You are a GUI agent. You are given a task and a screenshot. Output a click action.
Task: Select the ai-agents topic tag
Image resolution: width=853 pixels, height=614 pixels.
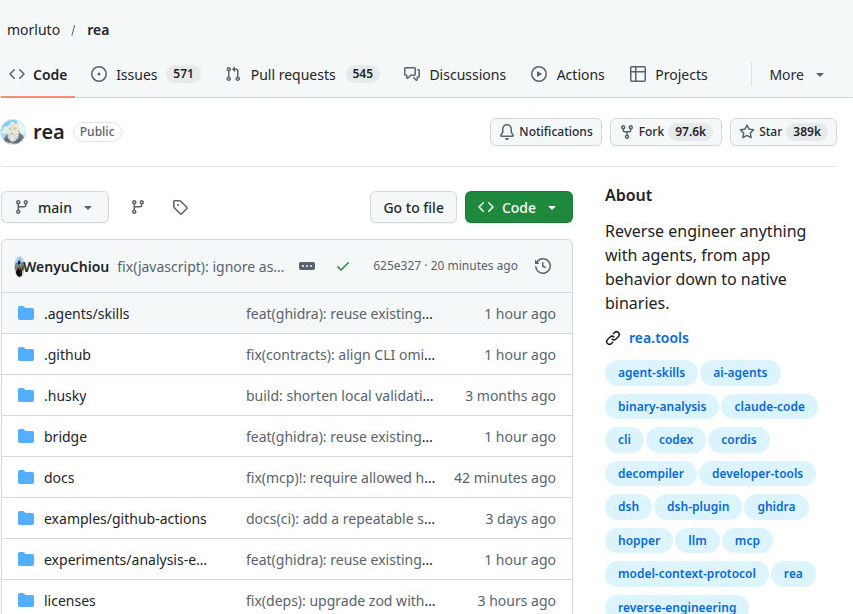740,373
